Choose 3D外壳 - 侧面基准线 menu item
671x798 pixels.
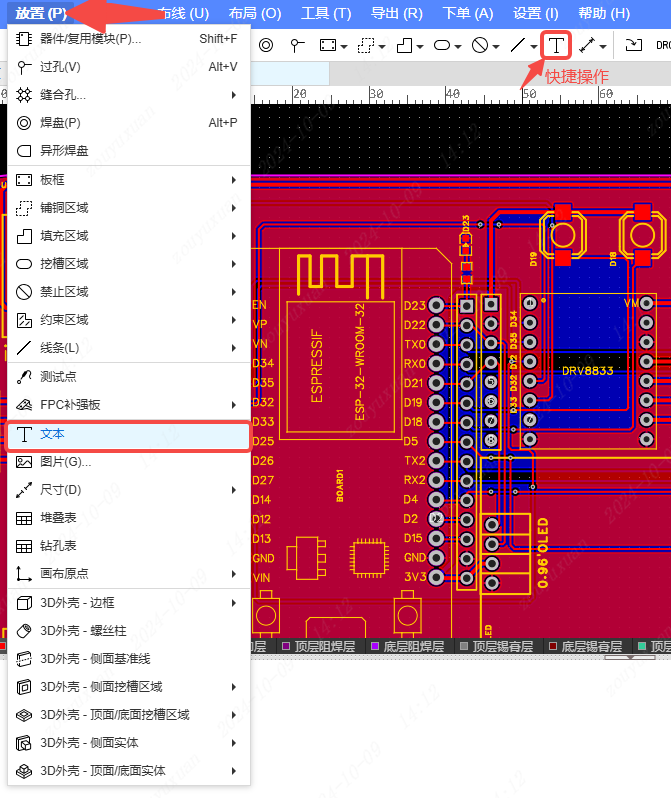coord(129,659)
